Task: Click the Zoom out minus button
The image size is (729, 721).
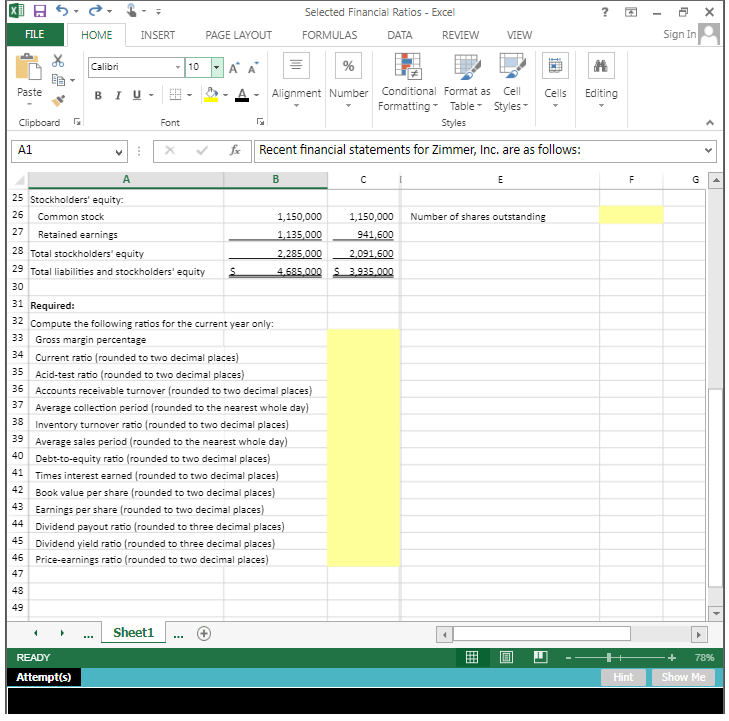Action: point(568,657)
